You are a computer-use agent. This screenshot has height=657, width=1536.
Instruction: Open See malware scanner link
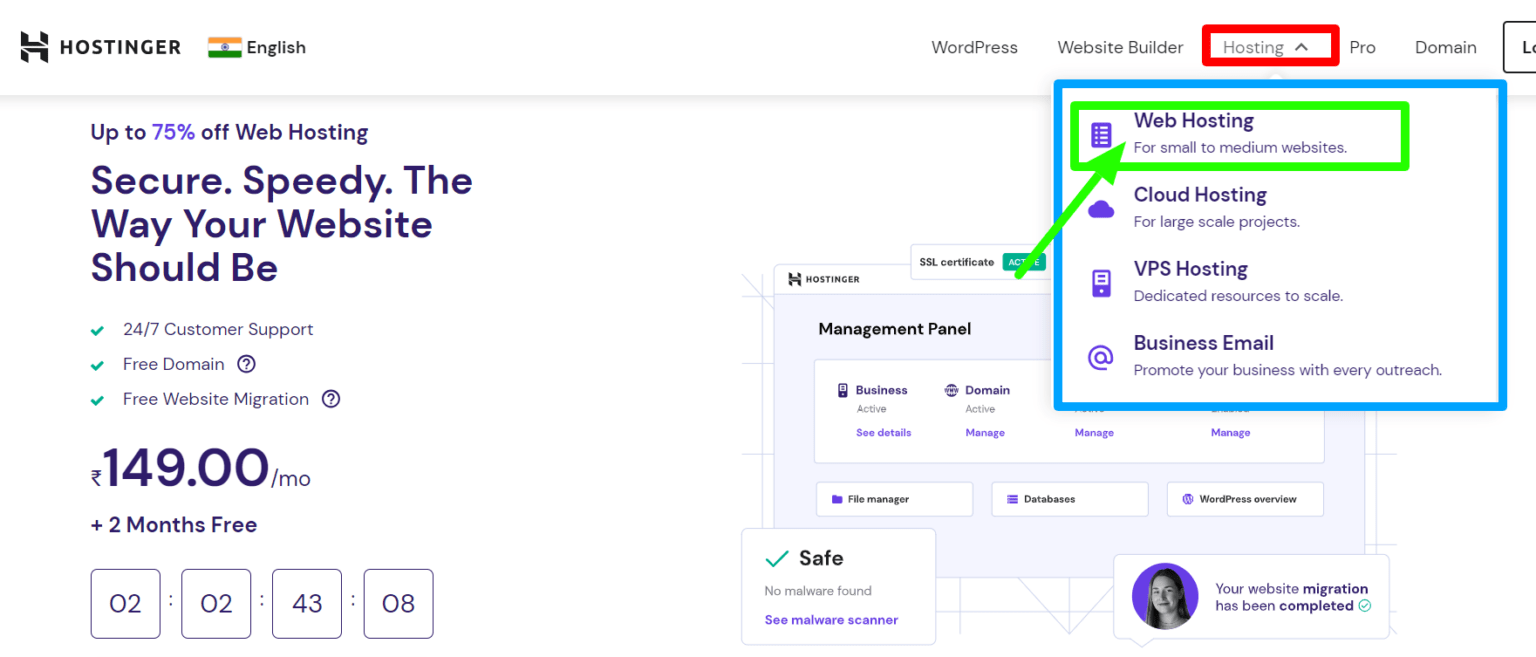pyautogui.click(x=830, y=620)
